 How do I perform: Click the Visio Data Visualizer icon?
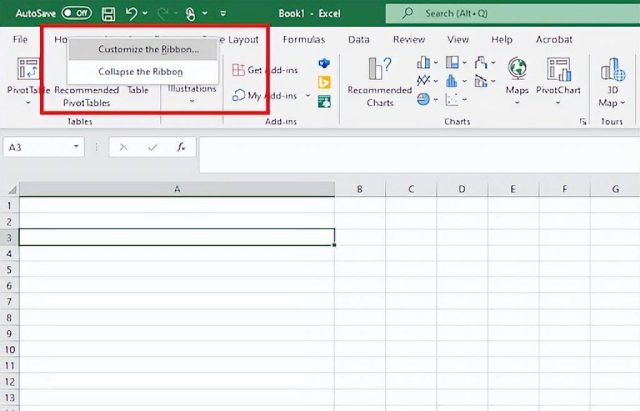point(324,63)
